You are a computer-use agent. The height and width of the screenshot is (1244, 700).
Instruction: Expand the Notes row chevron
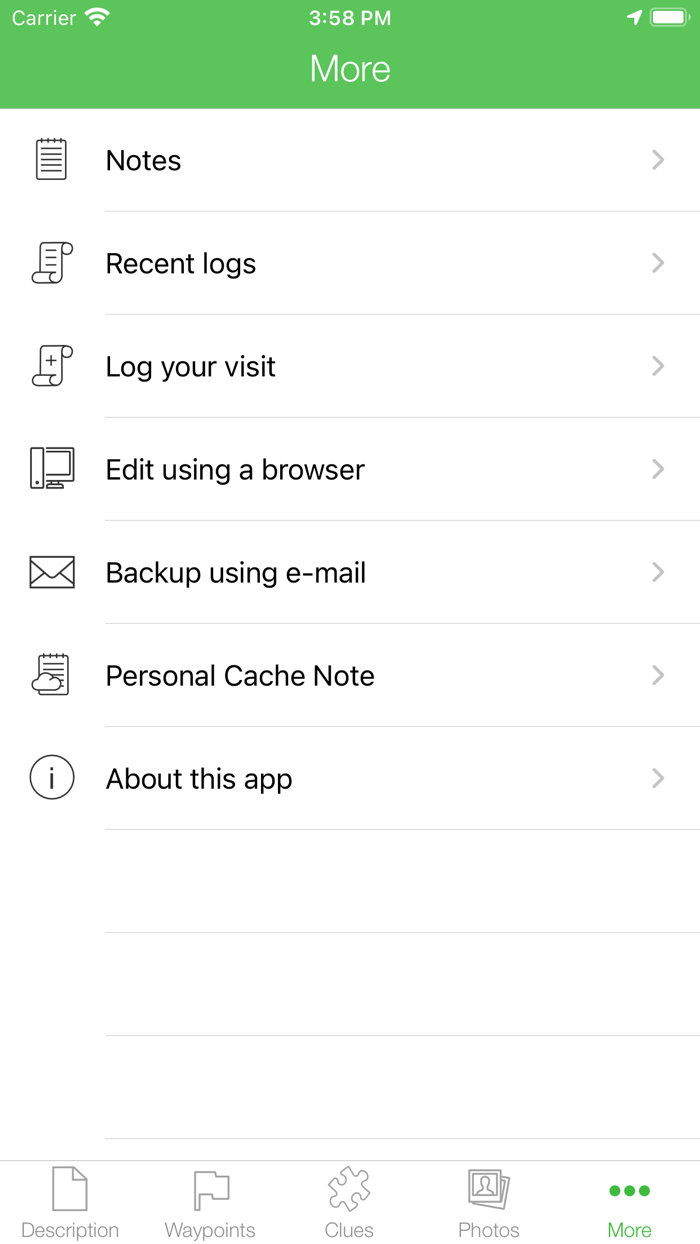coord(658,160)
